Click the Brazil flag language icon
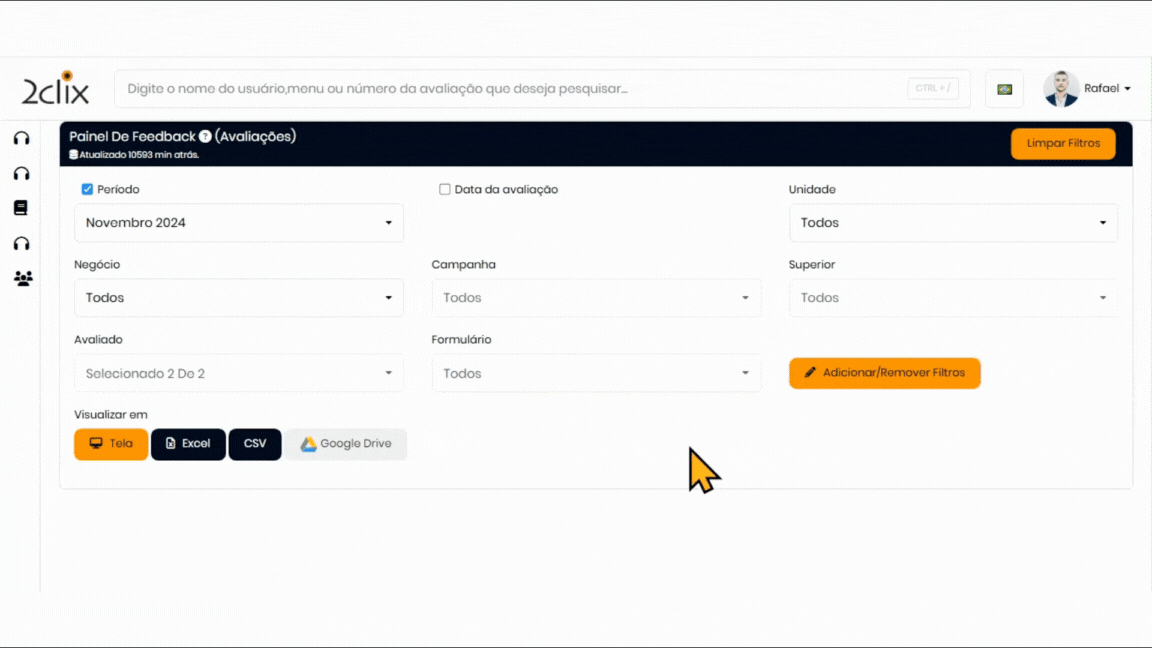1152x648 pixels. coord(1004,89)
